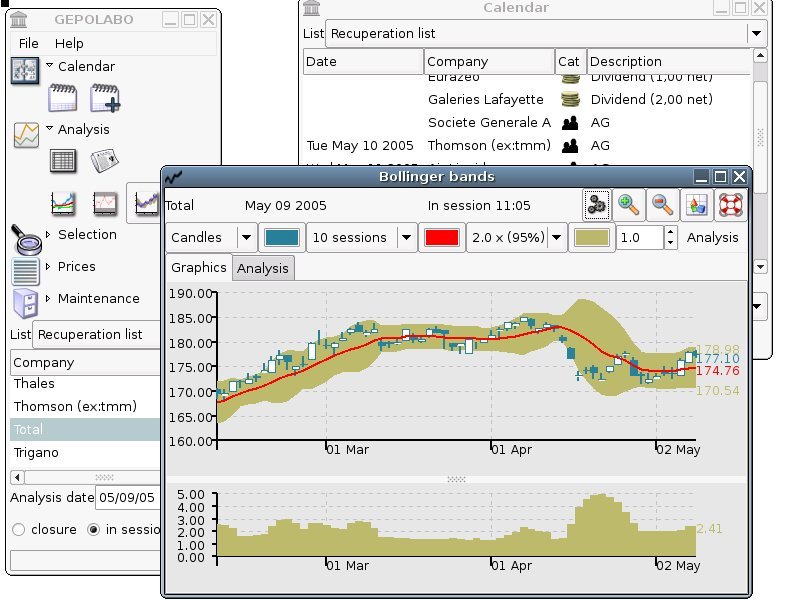
Task: Open help via the lifebuoy icon
Action: pyautogui.click(x=731, y=205)
